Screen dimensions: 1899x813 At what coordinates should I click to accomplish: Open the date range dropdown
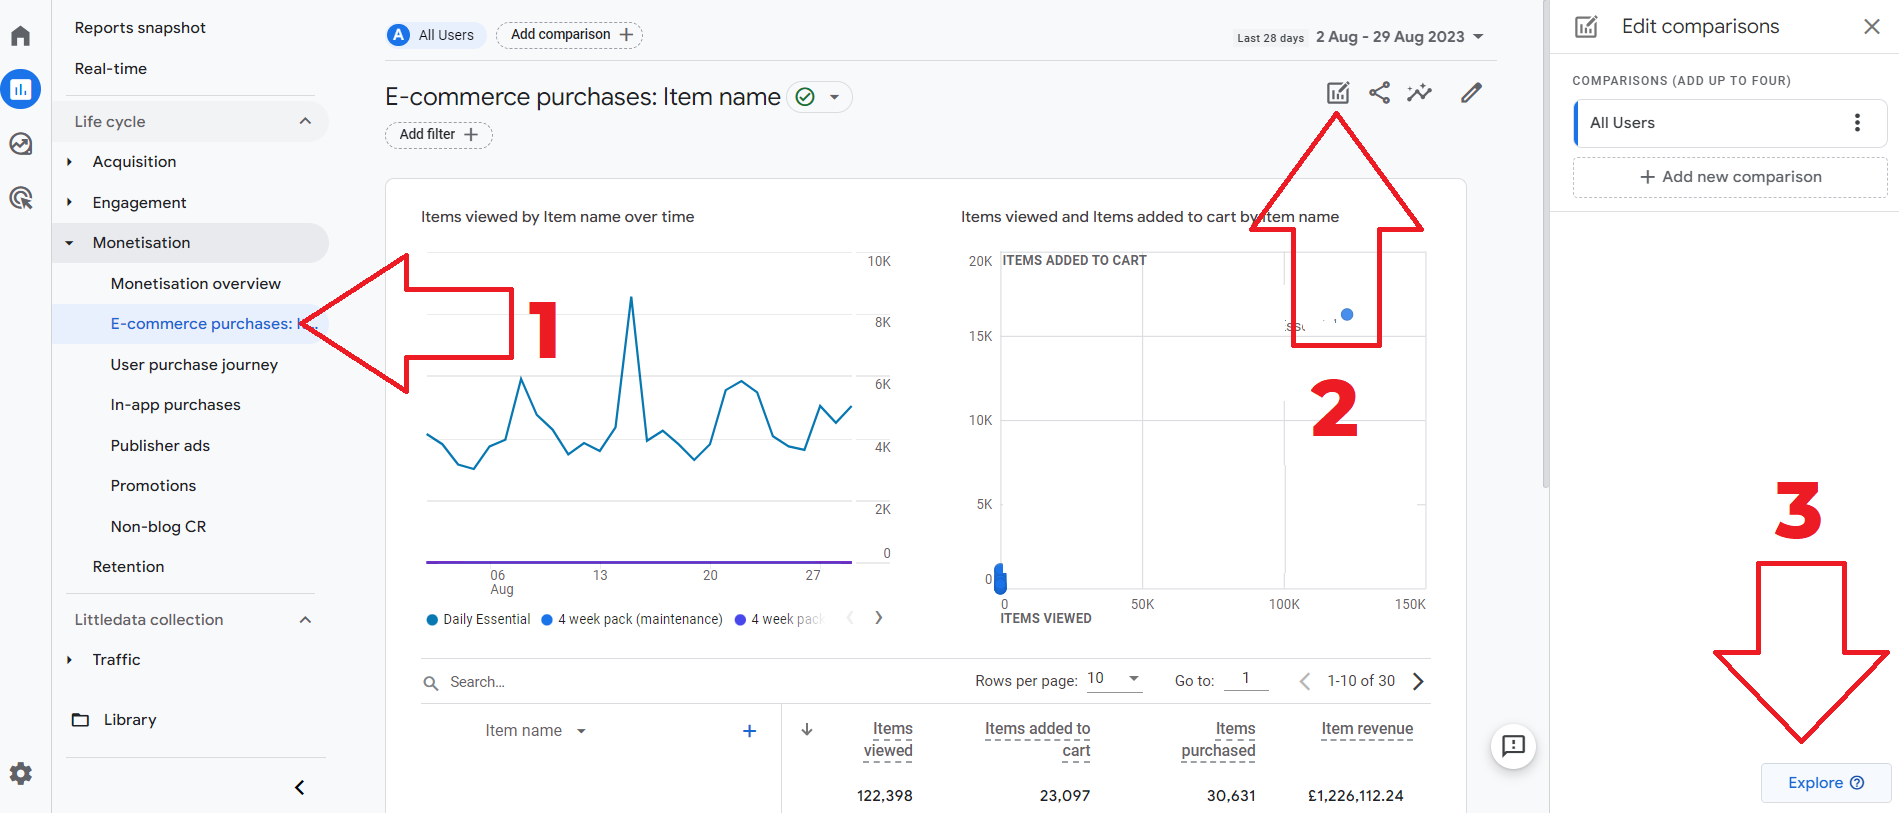point(1400,37)
